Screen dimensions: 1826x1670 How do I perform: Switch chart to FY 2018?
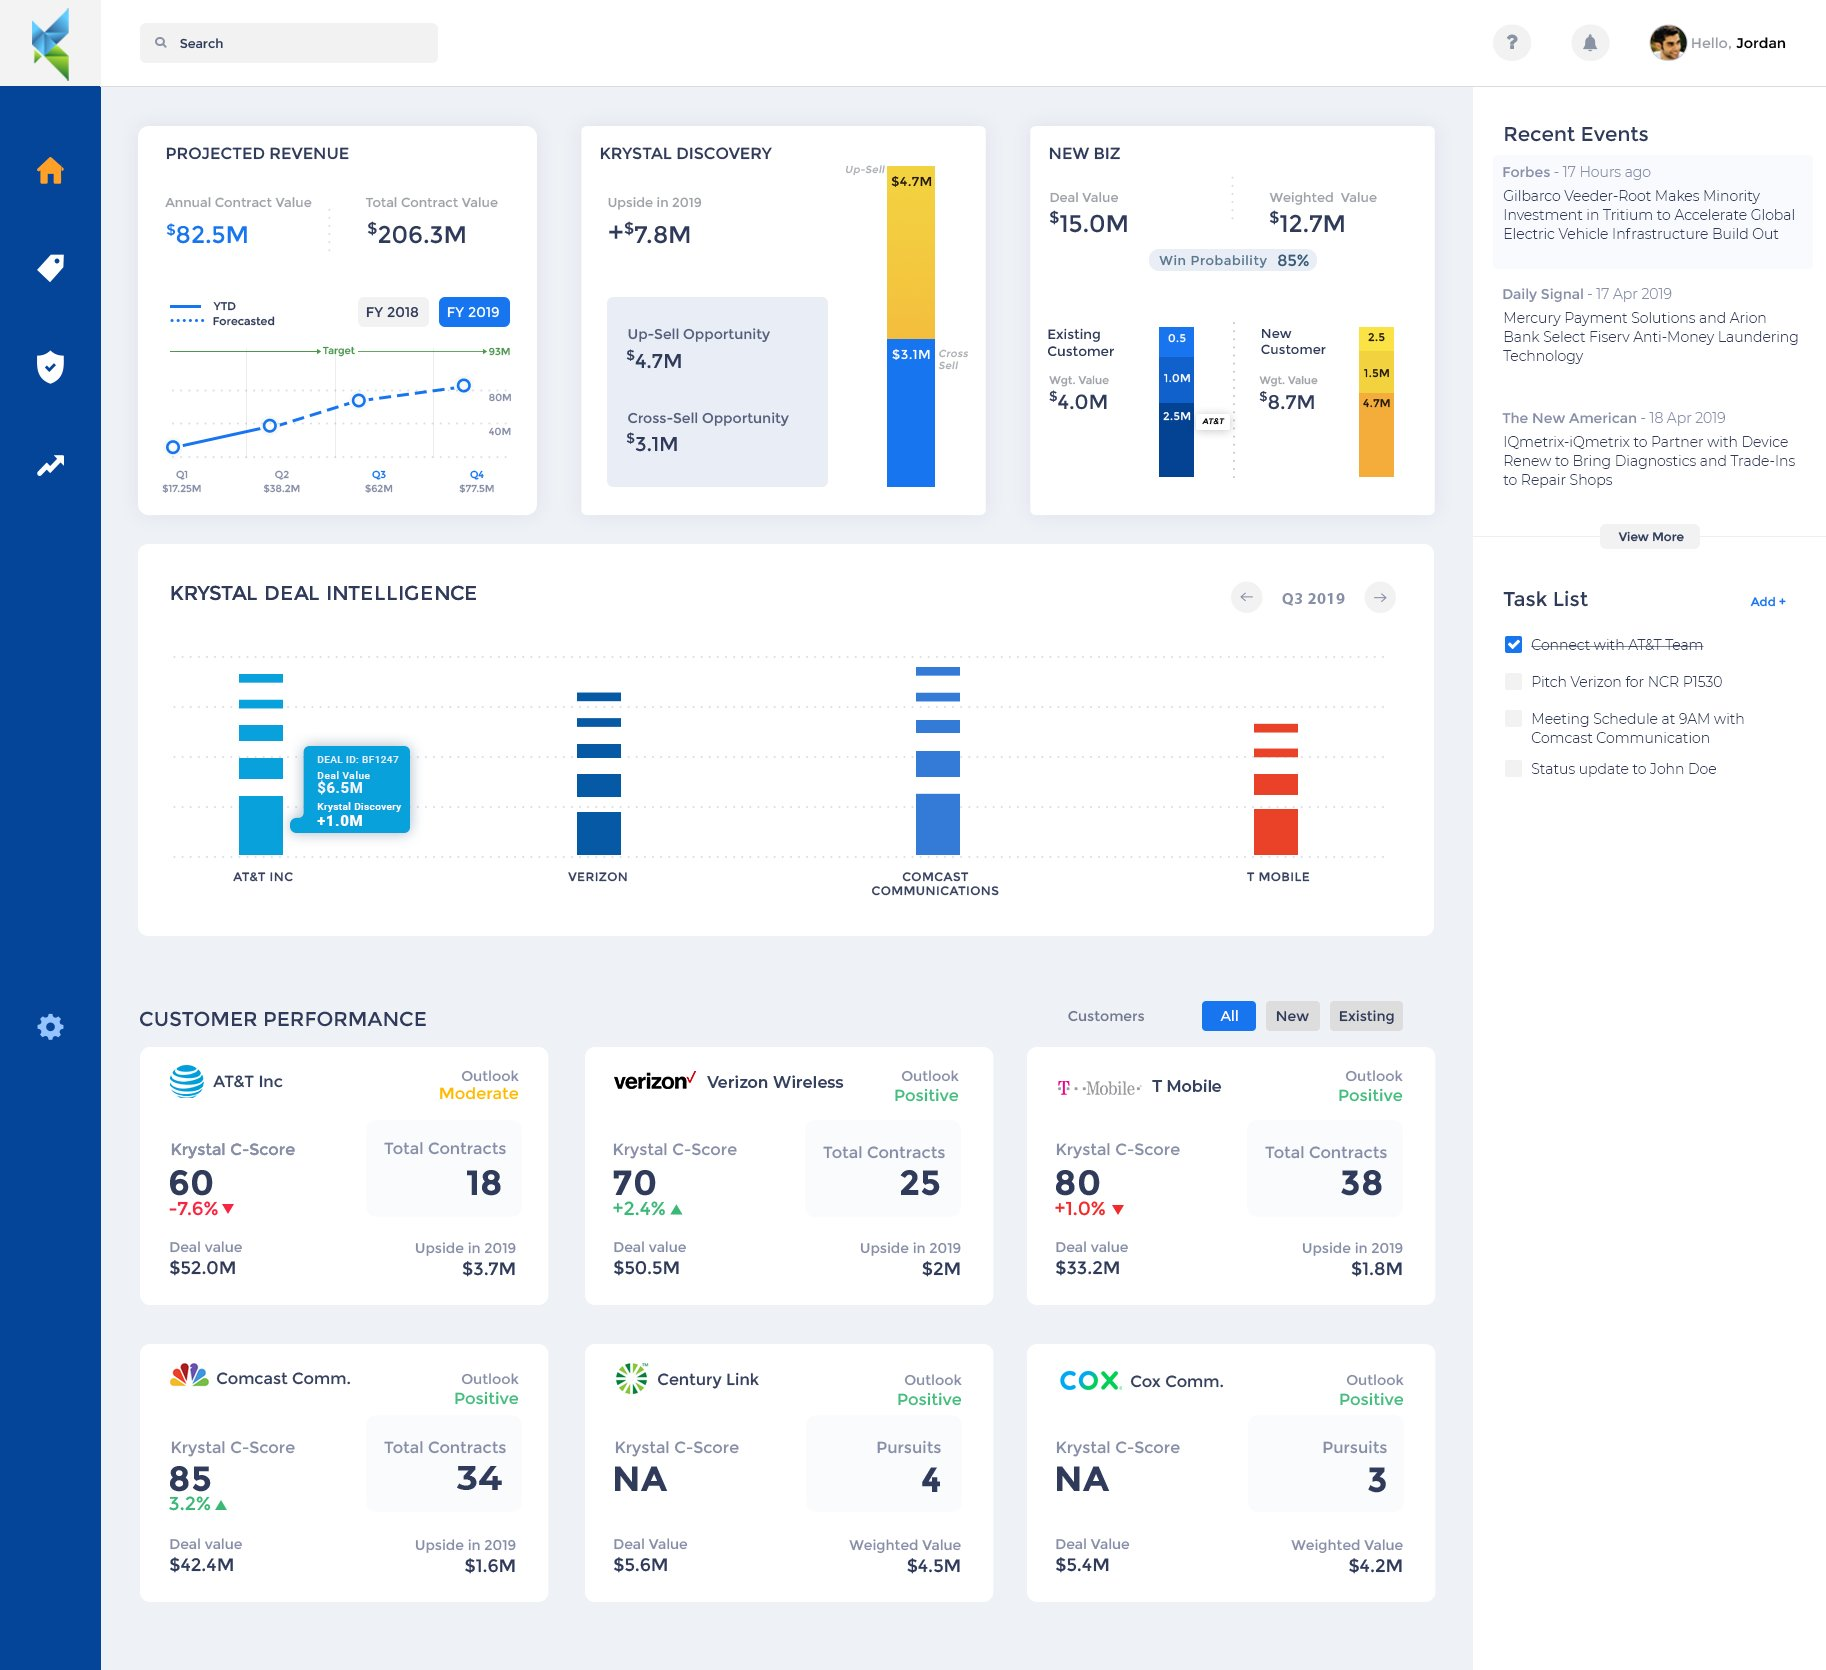click(392, 312)
